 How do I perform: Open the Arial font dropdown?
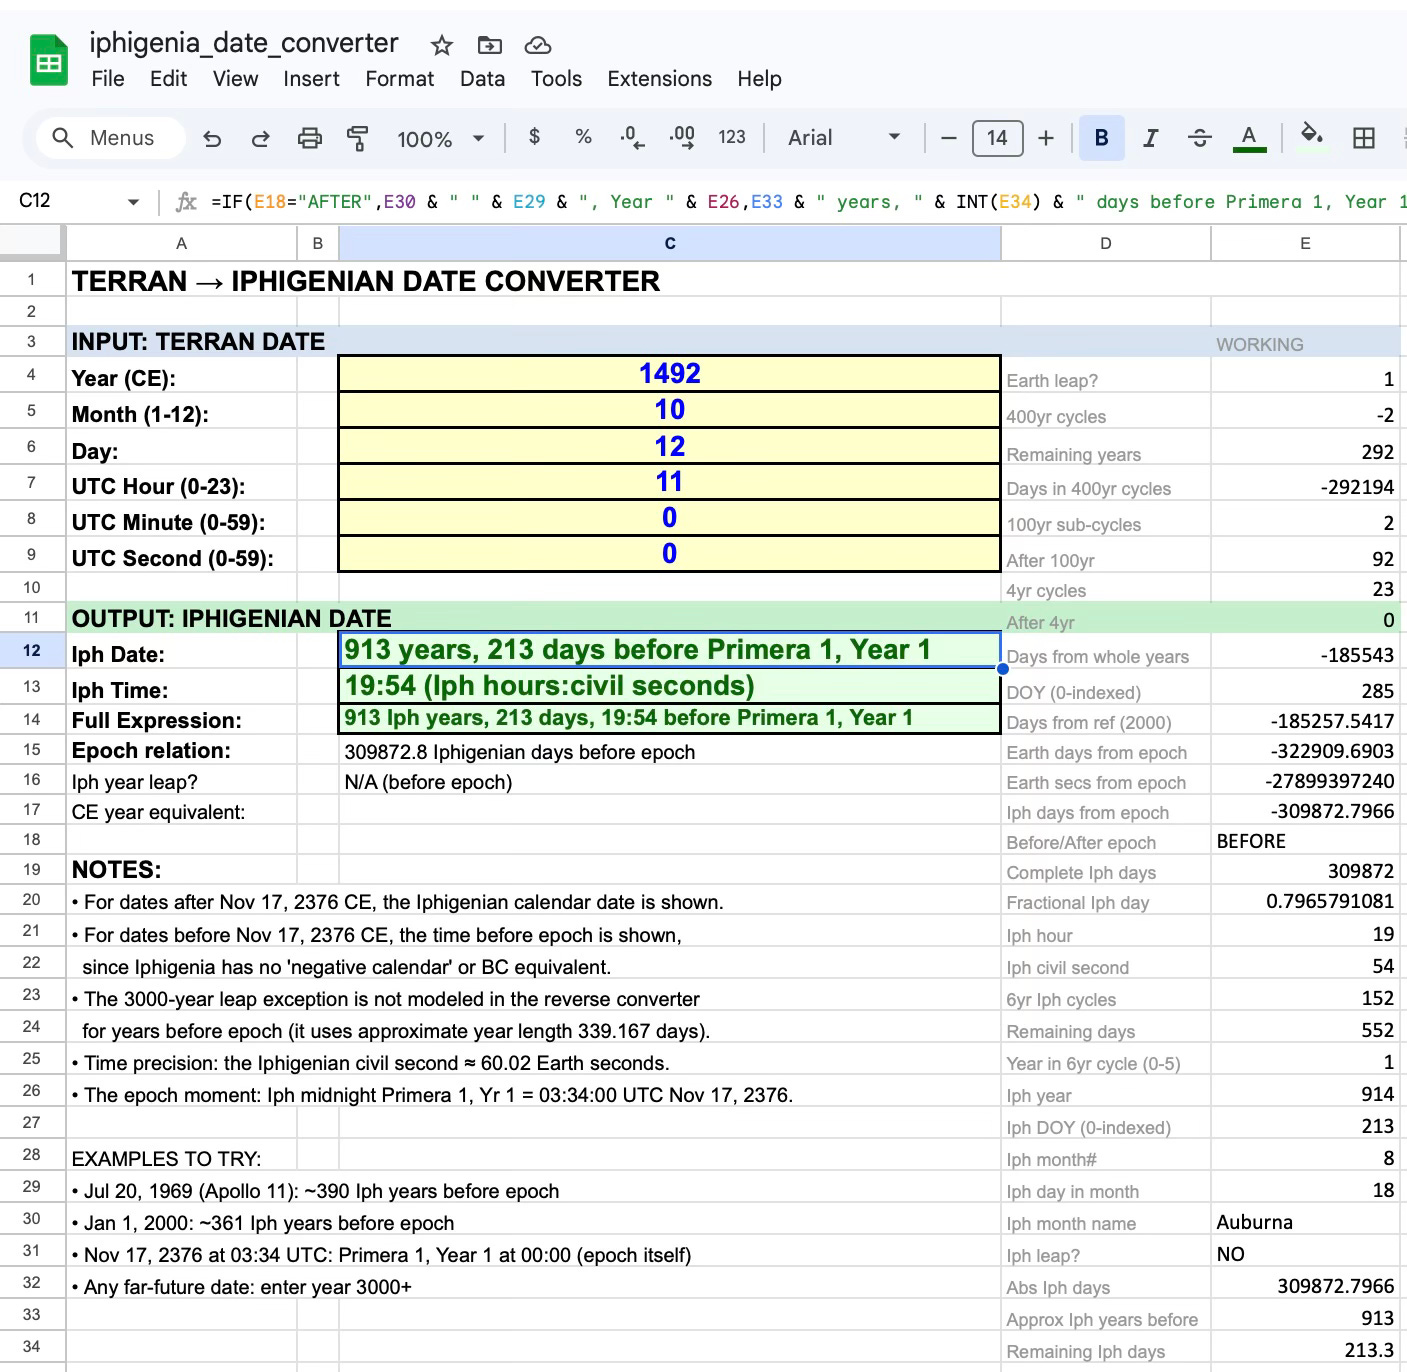843,138
